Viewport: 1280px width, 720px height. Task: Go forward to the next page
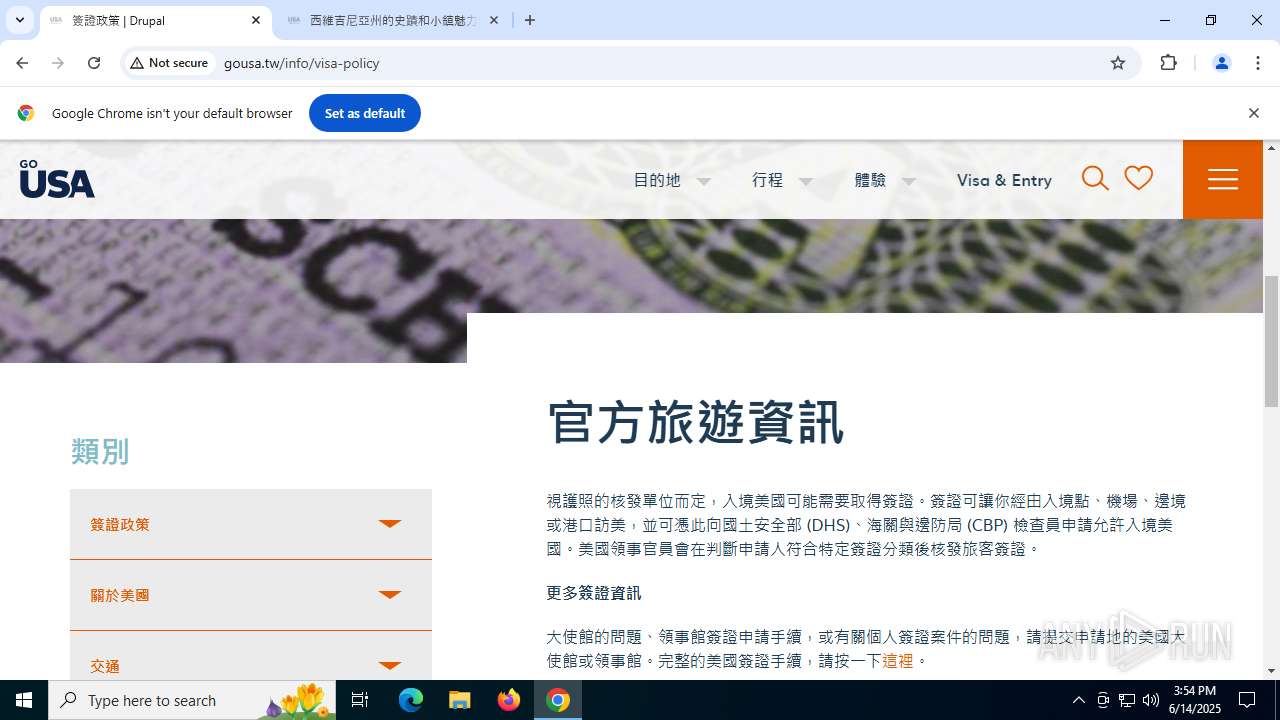coord(58,63)
